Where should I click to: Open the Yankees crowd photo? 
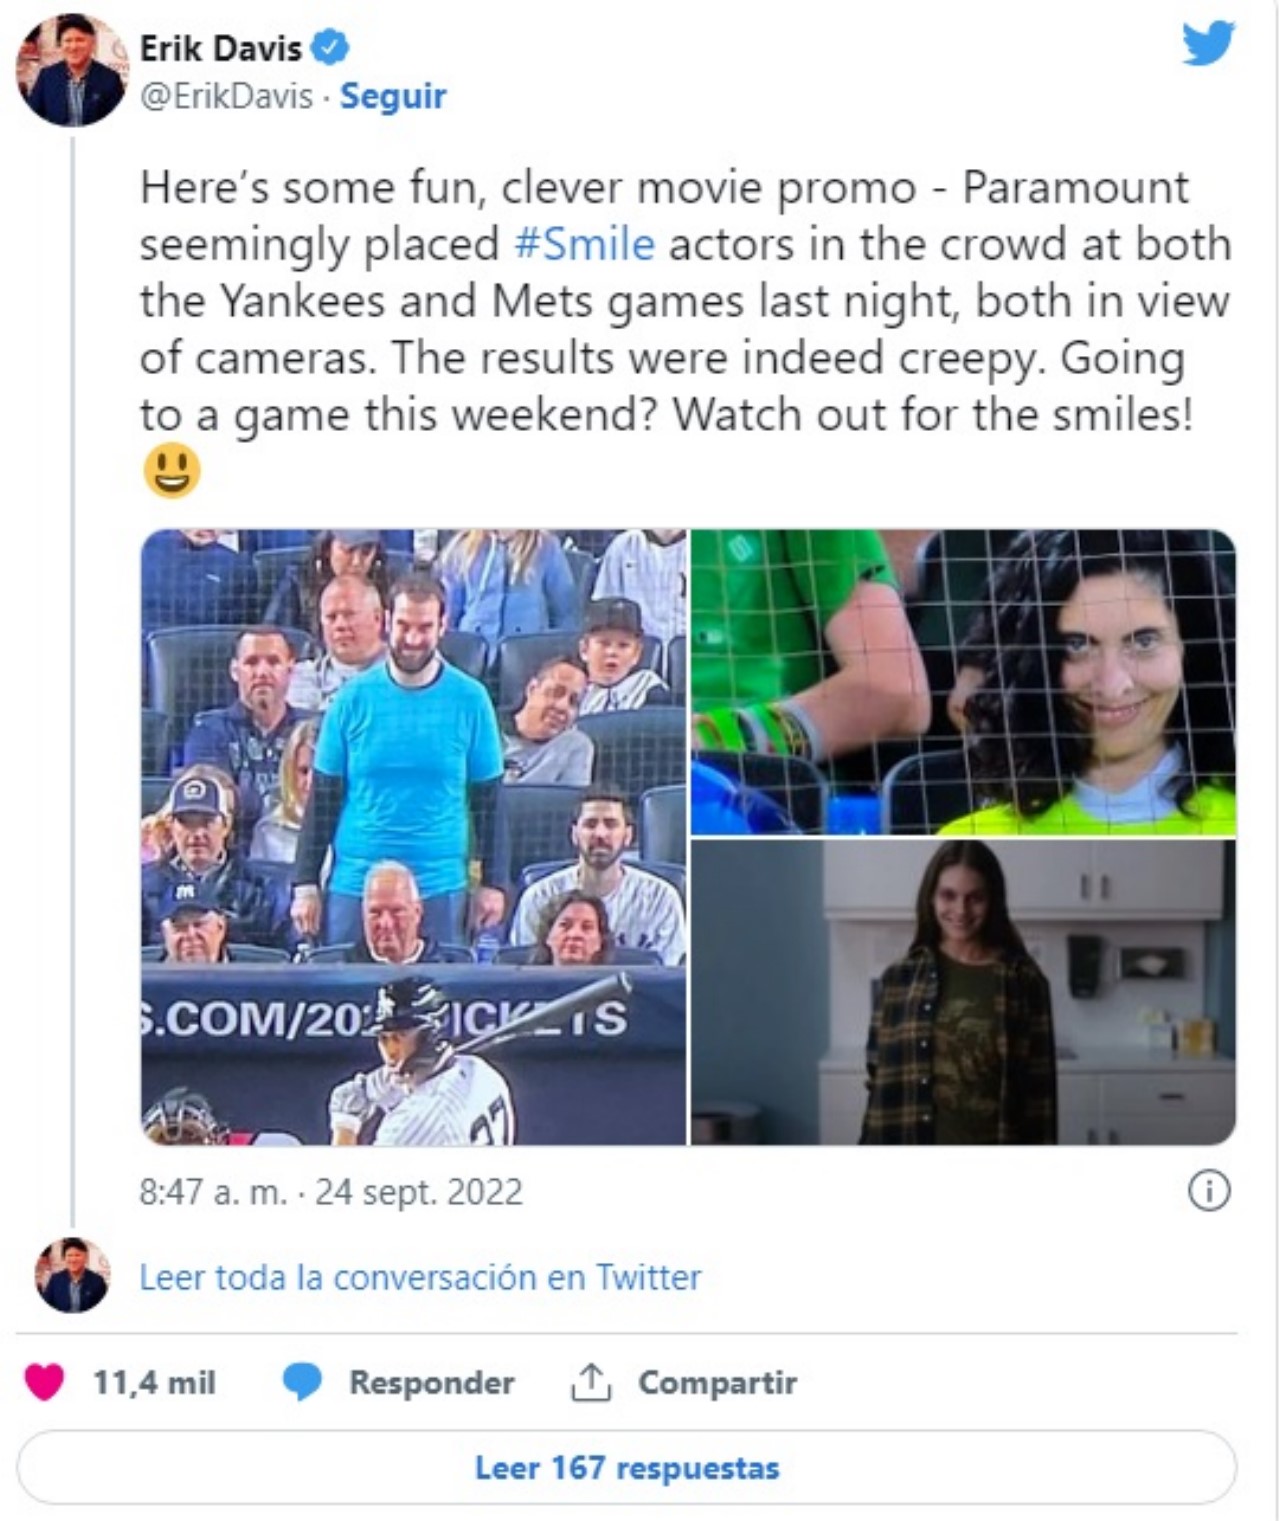click(x=414, y=836)
